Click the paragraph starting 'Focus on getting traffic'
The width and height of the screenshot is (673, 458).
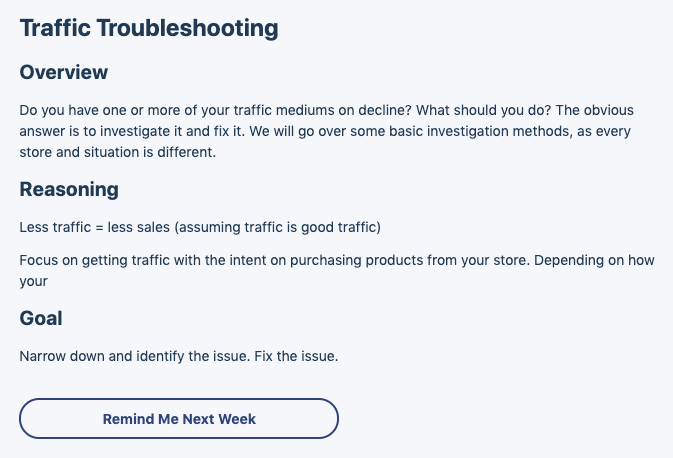click(337, 270)
